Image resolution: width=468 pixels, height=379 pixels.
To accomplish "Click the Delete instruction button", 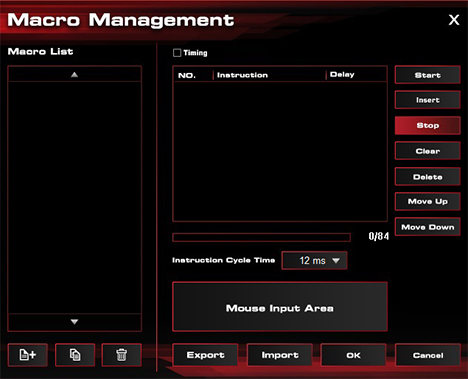I will coord(428,177).
